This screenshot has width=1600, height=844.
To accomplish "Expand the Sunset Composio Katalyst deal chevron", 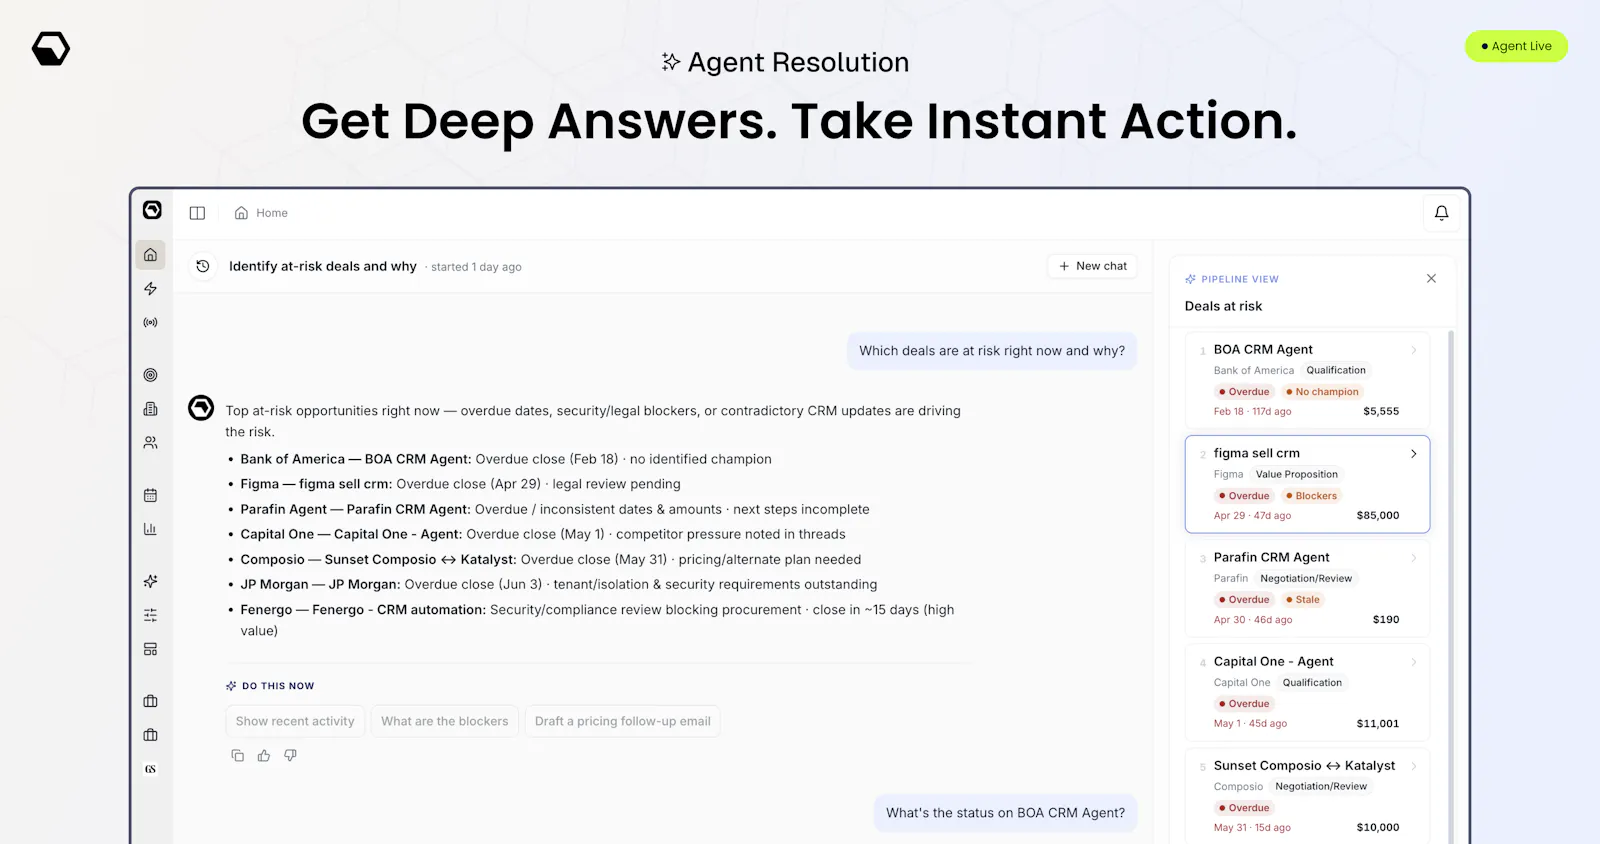I will click(1414, 766).
